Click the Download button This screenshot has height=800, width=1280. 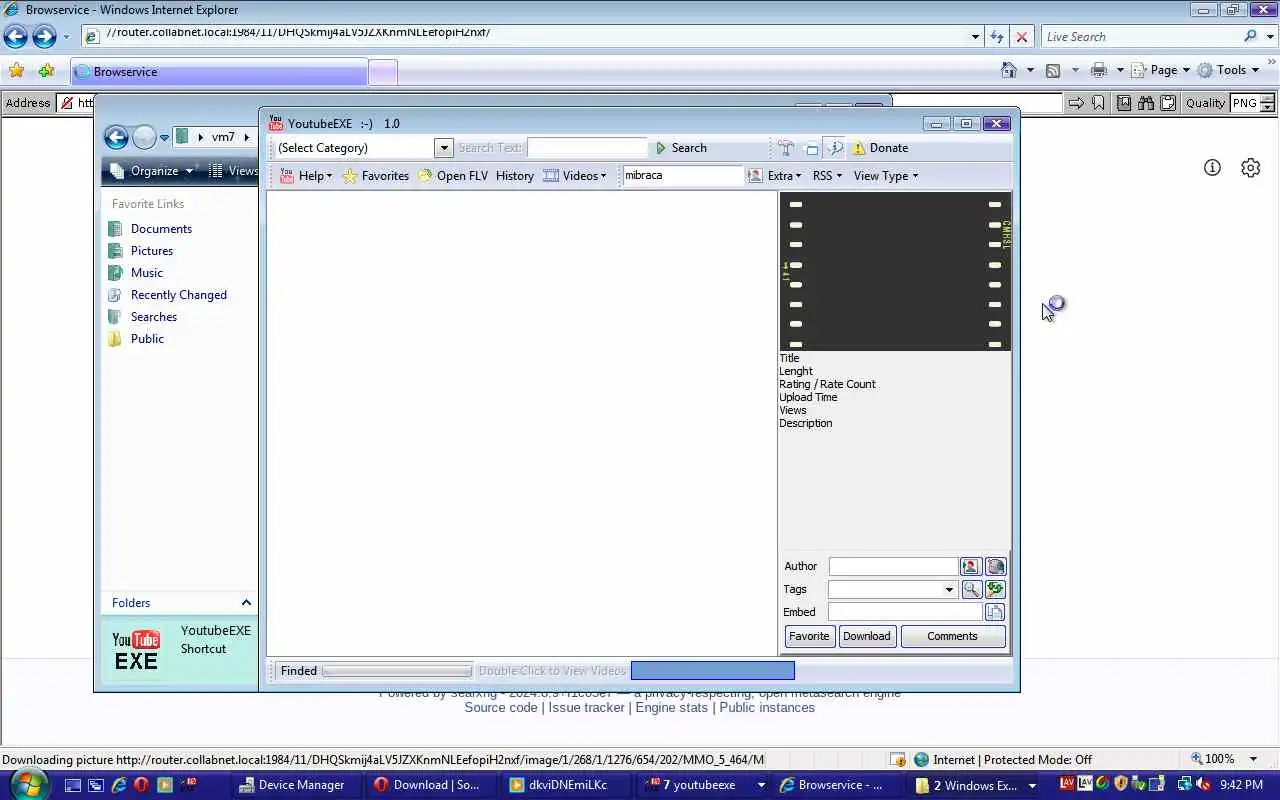pyautogui.click(x=866, y=636)
